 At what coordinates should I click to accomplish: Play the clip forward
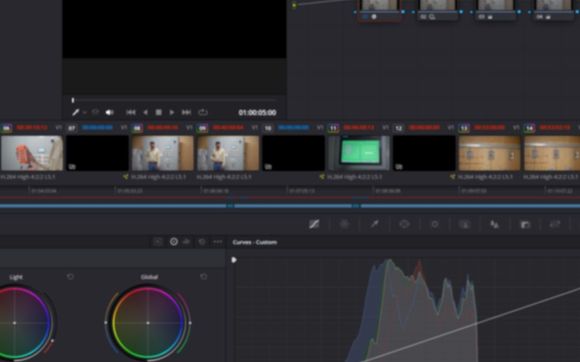tap(172, 112)
